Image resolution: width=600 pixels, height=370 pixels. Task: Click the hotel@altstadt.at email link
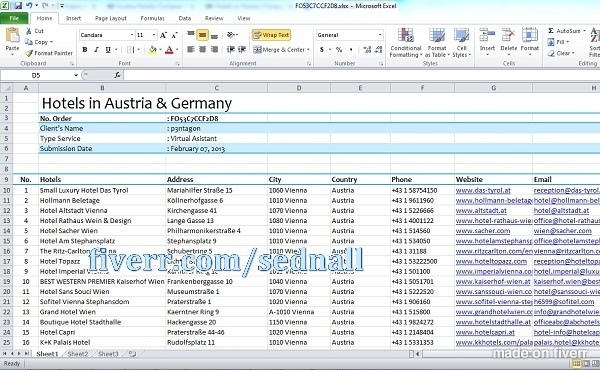(x=561, y=210)
